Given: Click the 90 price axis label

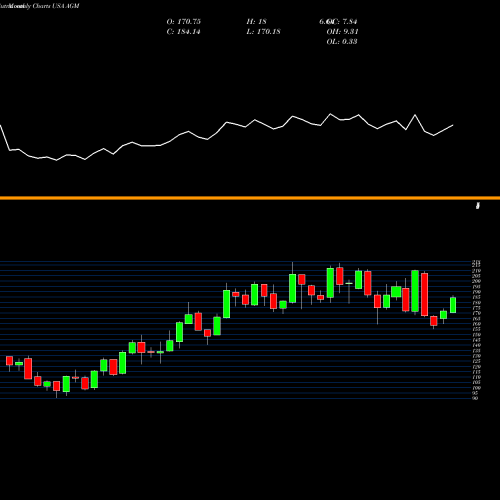Looking at the screenshot, I should coord(475,398).
